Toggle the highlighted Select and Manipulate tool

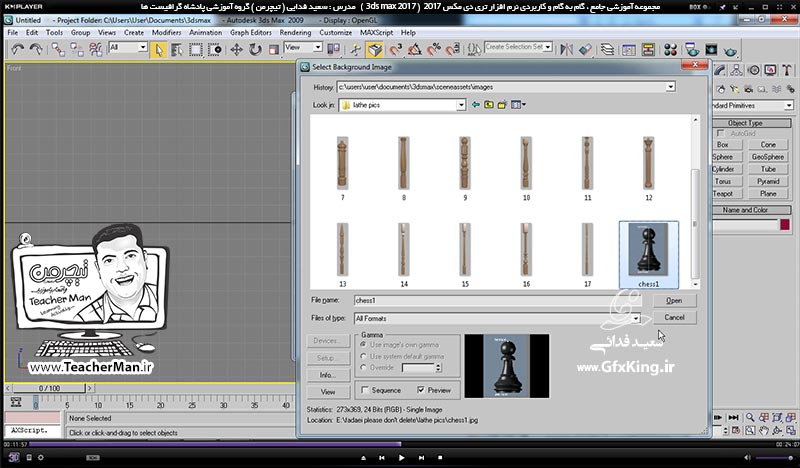pos(375,50)
